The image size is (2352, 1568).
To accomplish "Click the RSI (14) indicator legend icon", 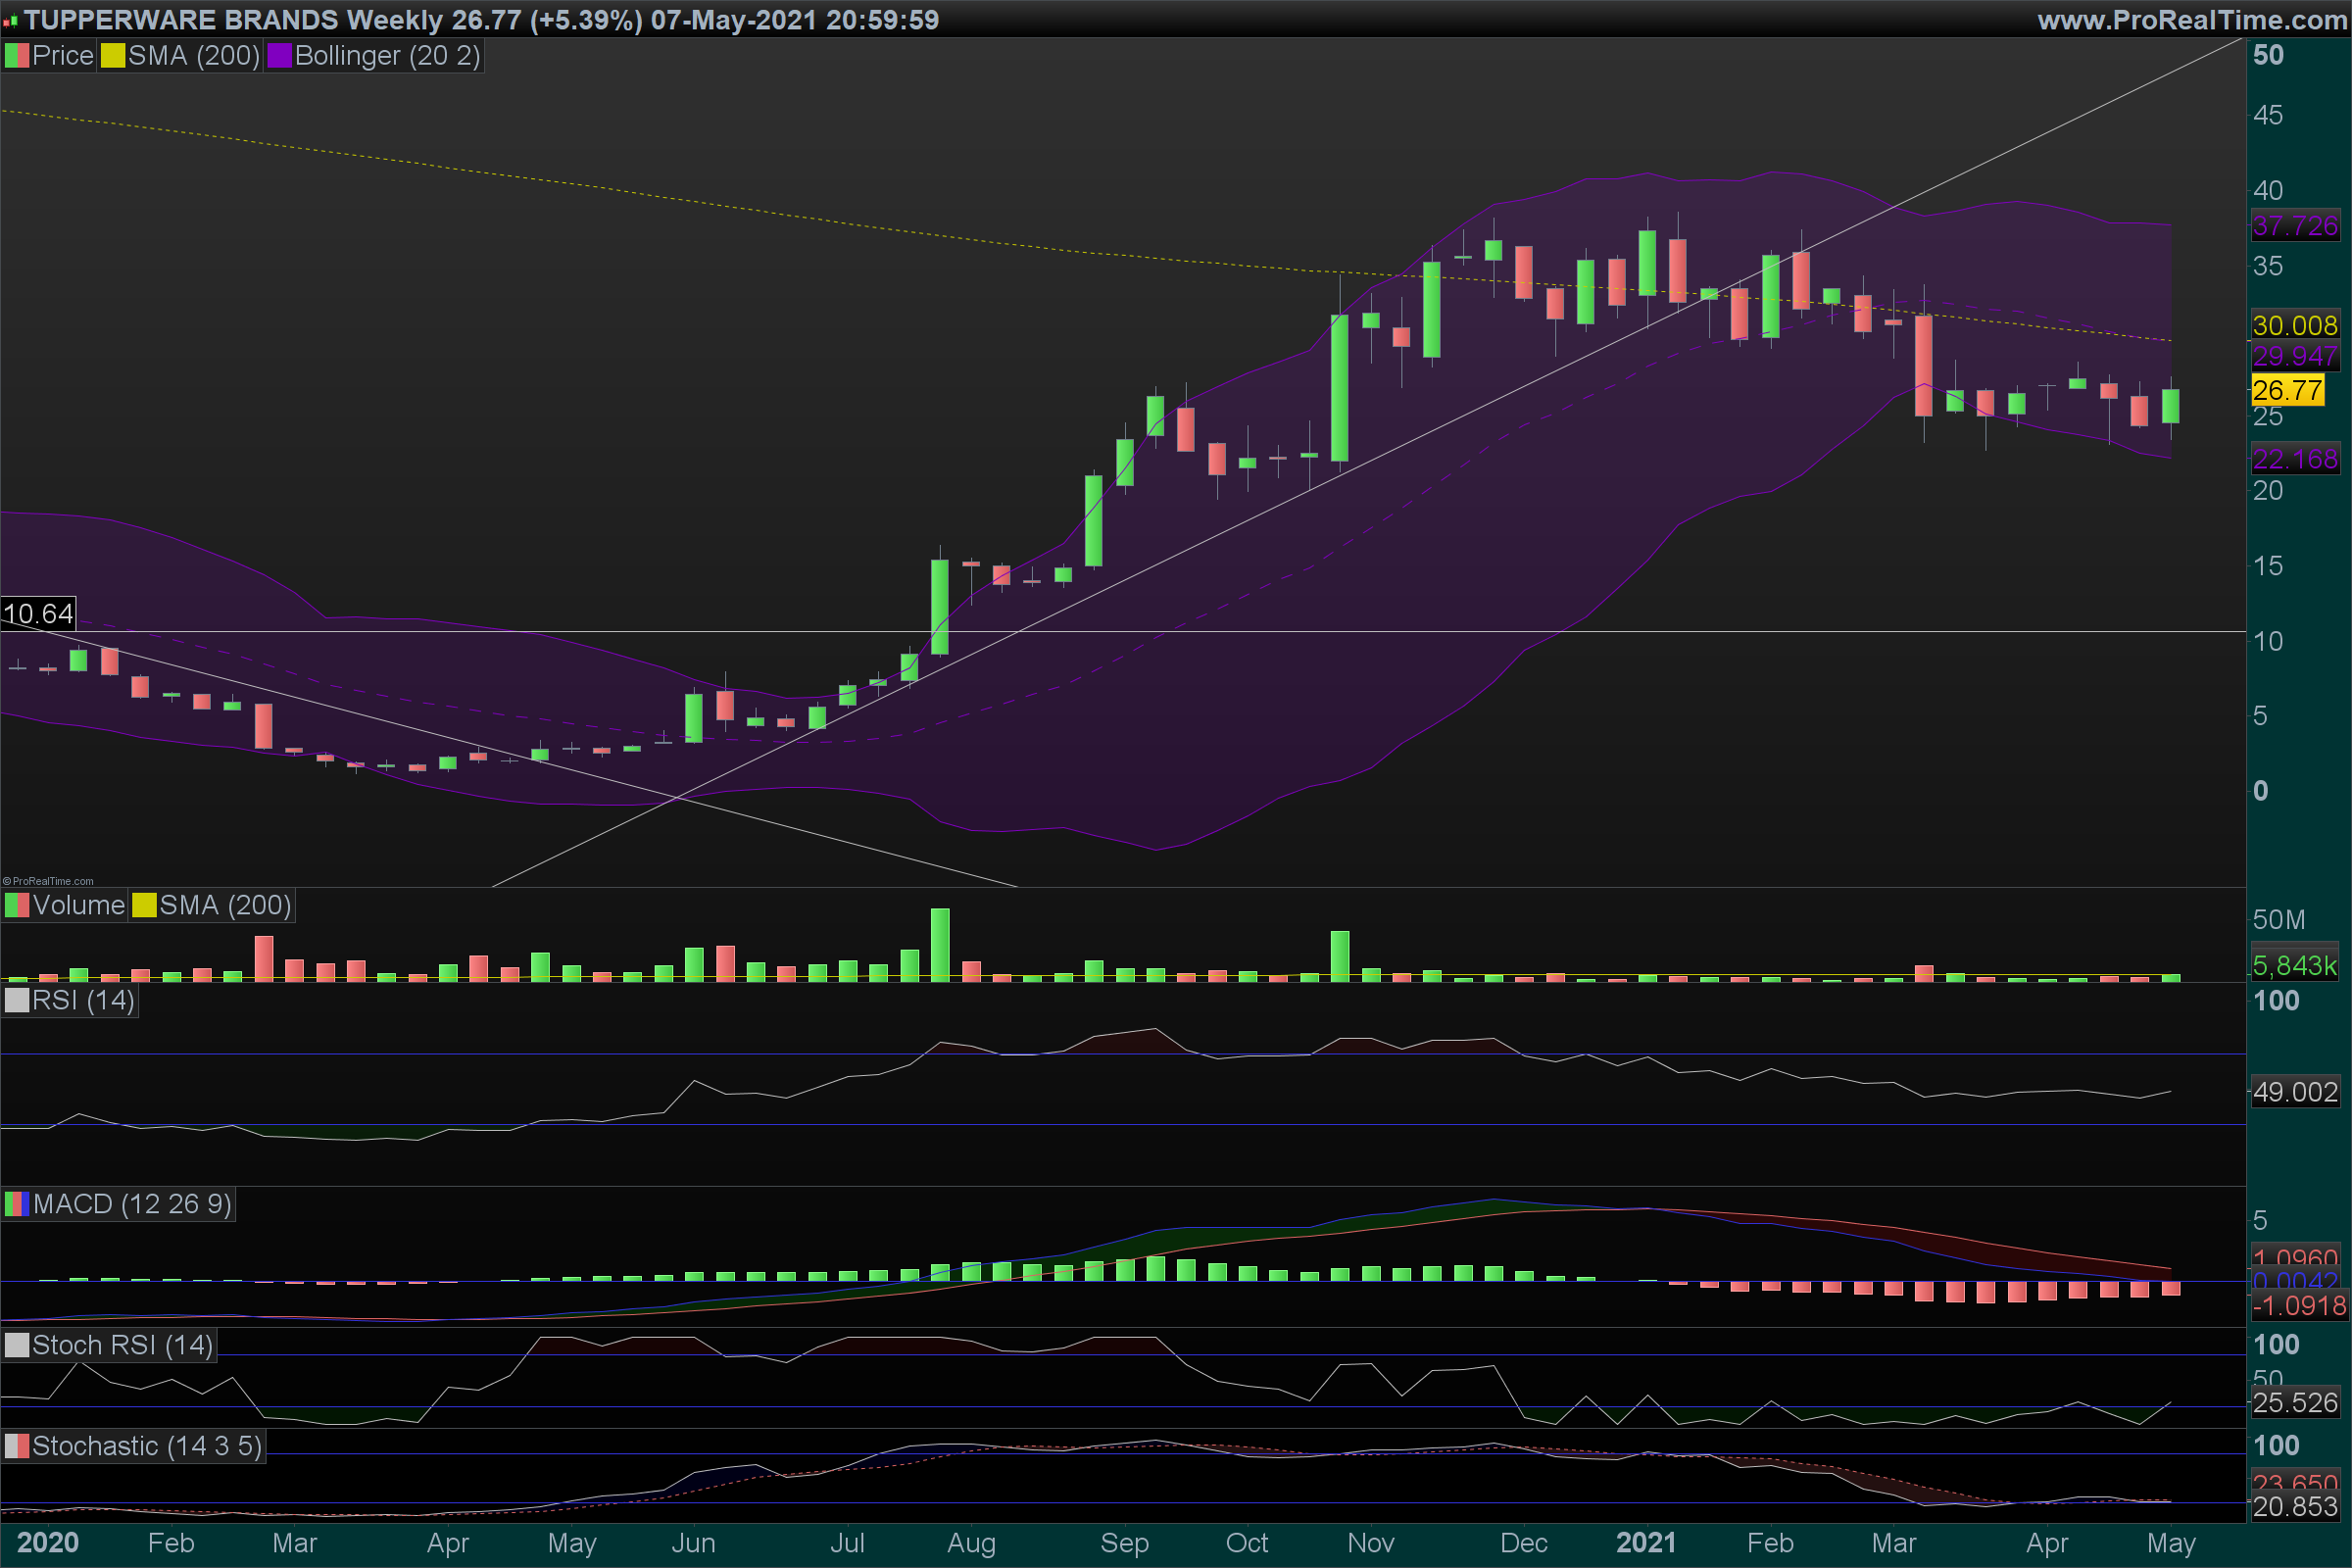I will 17,1001.
